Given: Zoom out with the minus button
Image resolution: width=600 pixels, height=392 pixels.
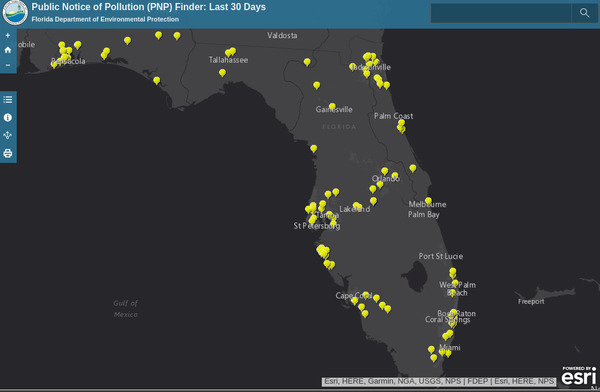Looking at the screenshot, I should click(x=8, y=65).
